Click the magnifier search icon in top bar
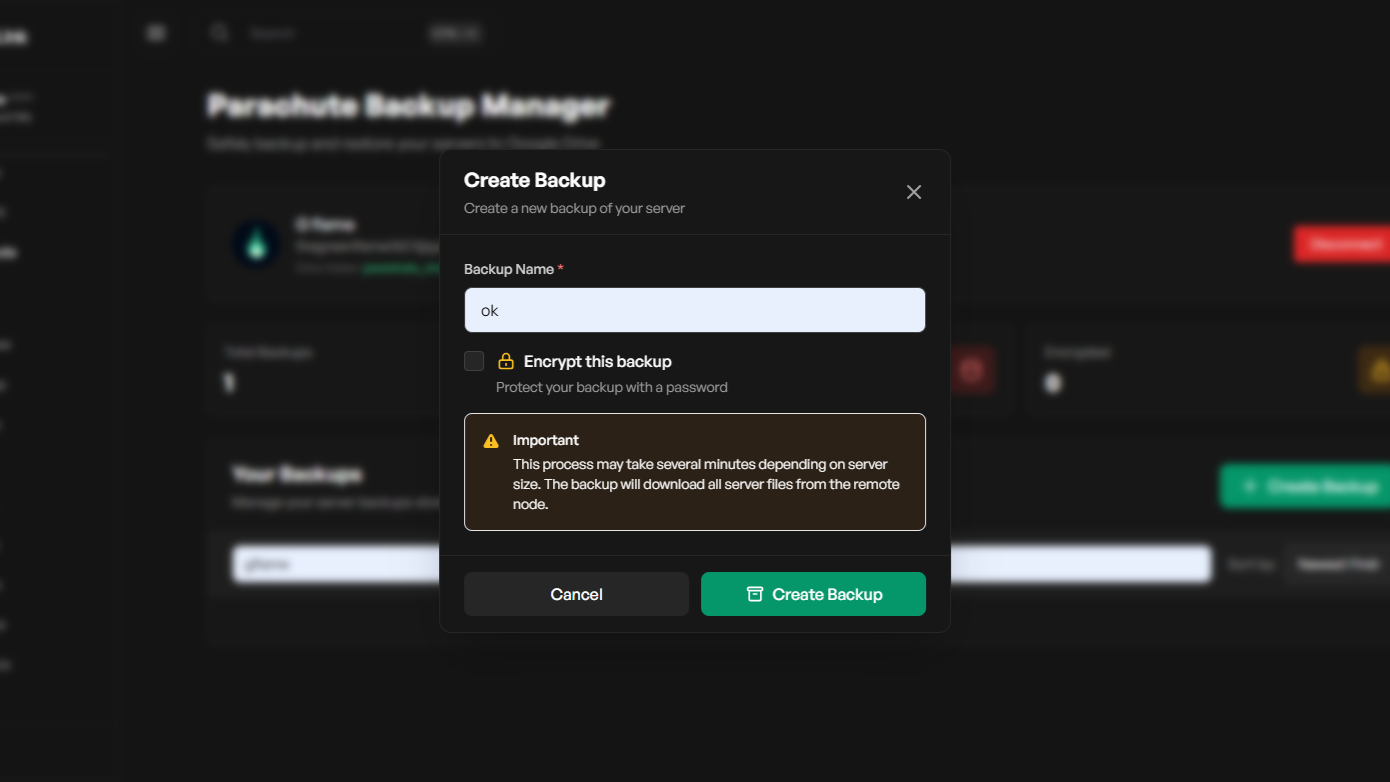The image size is (1390, 782). point(220,33)
